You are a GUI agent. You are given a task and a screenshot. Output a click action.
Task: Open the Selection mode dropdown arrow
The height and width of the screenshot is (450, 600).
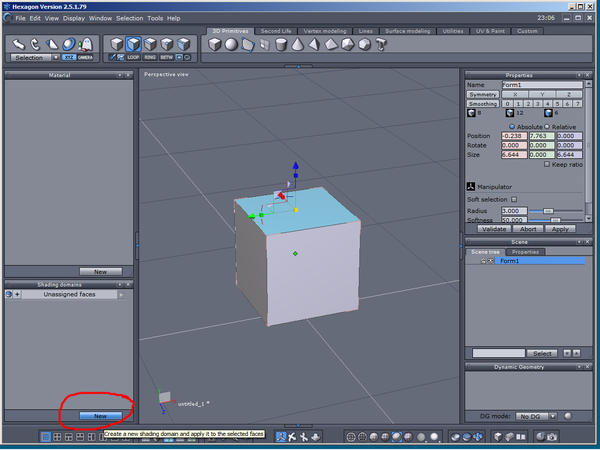click(x=56, y=57)
